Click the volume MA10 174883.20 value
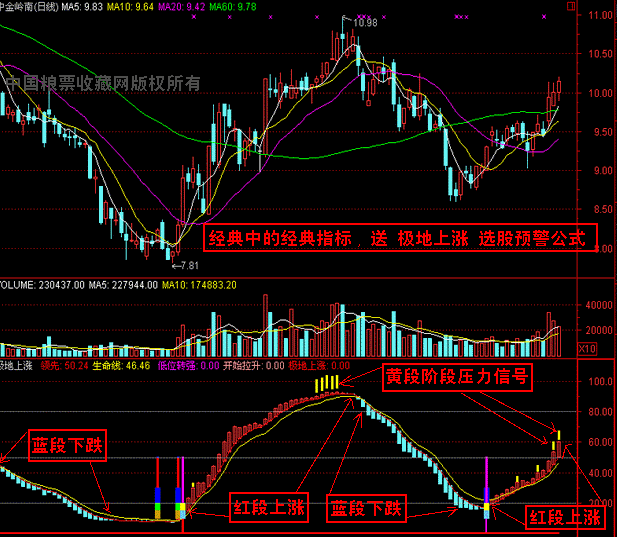617x537 pixels. coord(203,284)
